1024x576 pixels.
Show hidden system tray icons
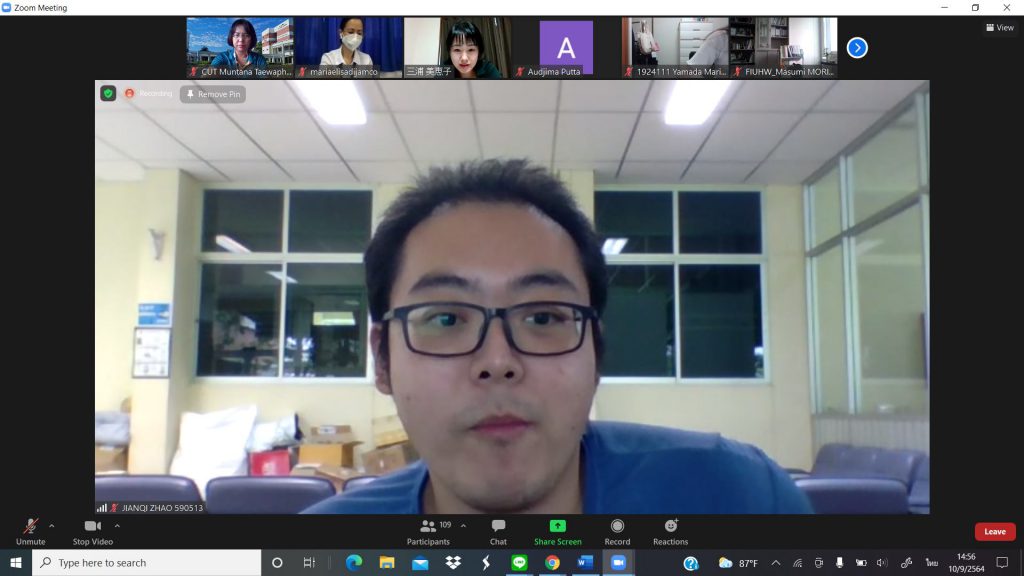776,562
